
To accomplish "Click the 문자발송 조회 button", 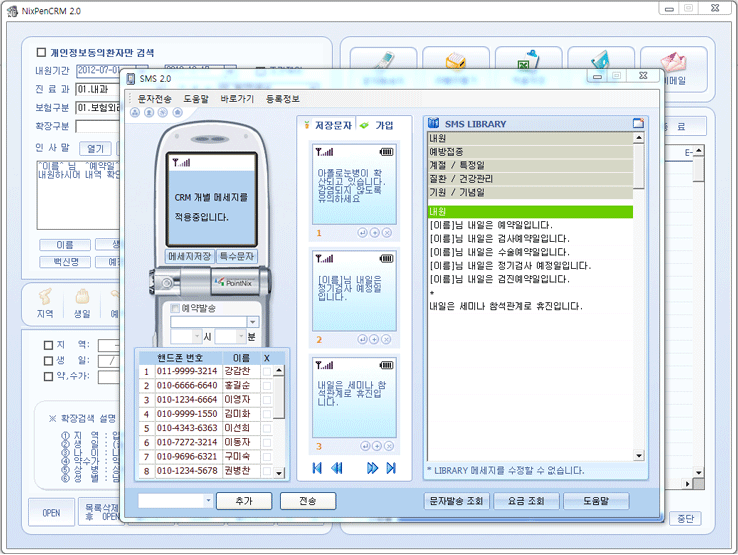I will tap(456, 501).
